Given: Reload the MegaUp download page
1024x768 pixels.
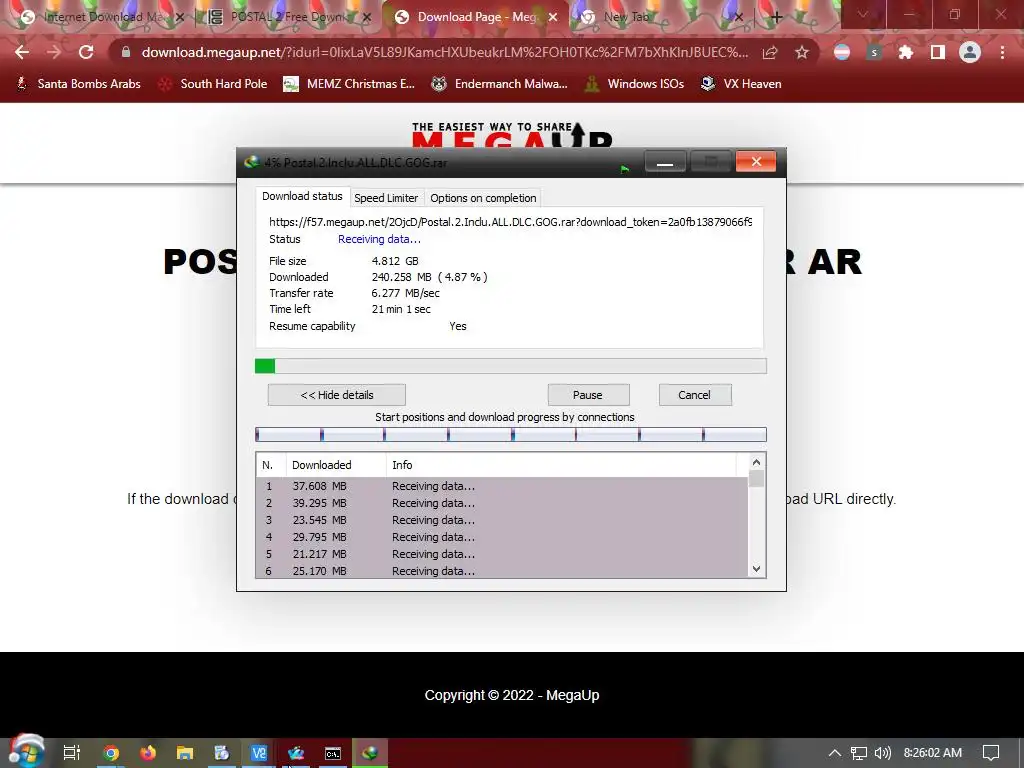Looking at the screenshot, I should point(86,52).
